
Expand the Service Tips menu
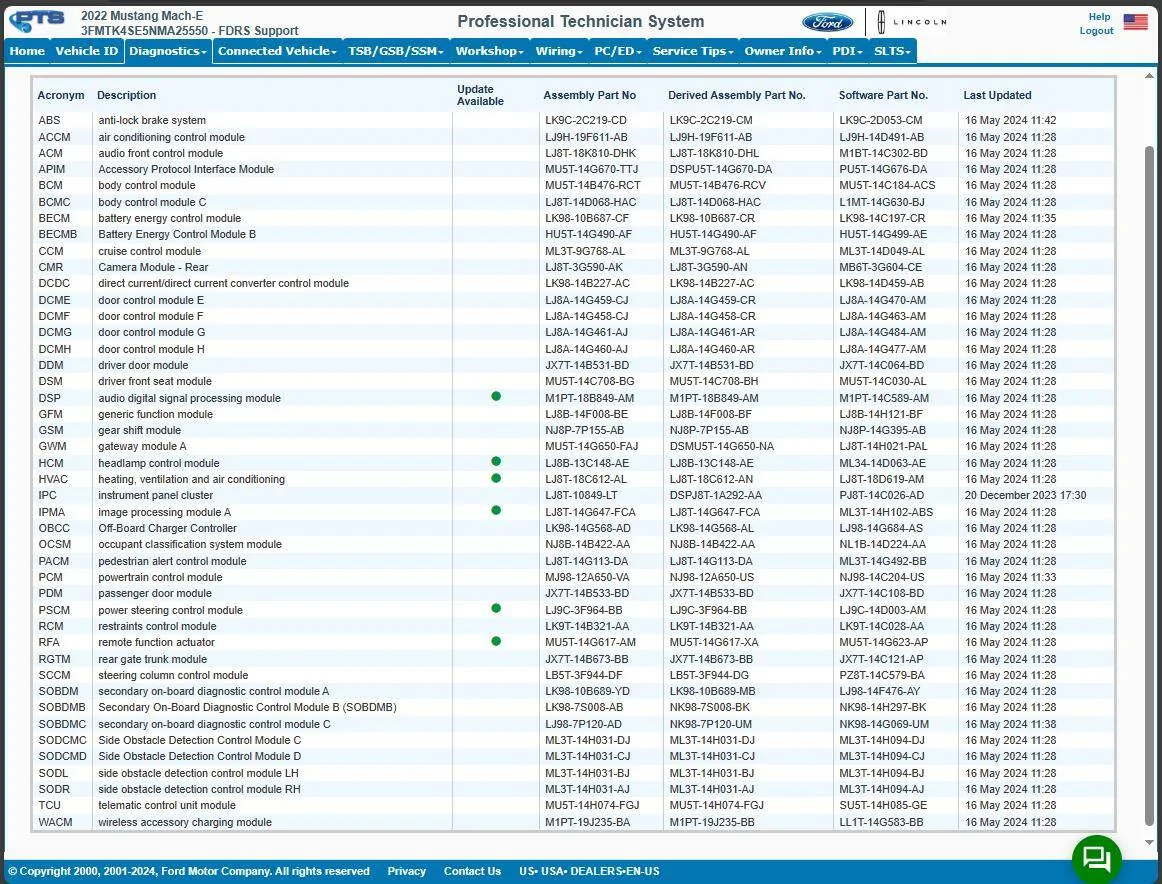coord(693,50)
